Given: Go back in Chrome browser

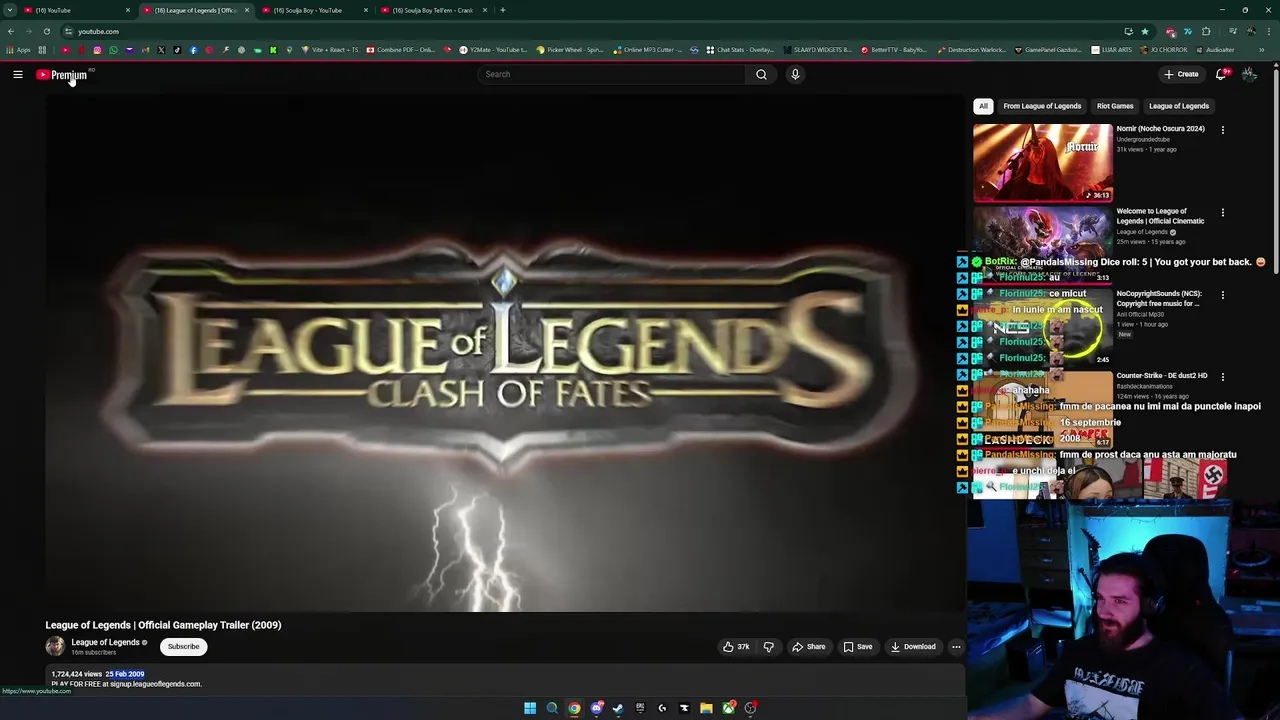Looking at the screenshot, I should 11,31.
